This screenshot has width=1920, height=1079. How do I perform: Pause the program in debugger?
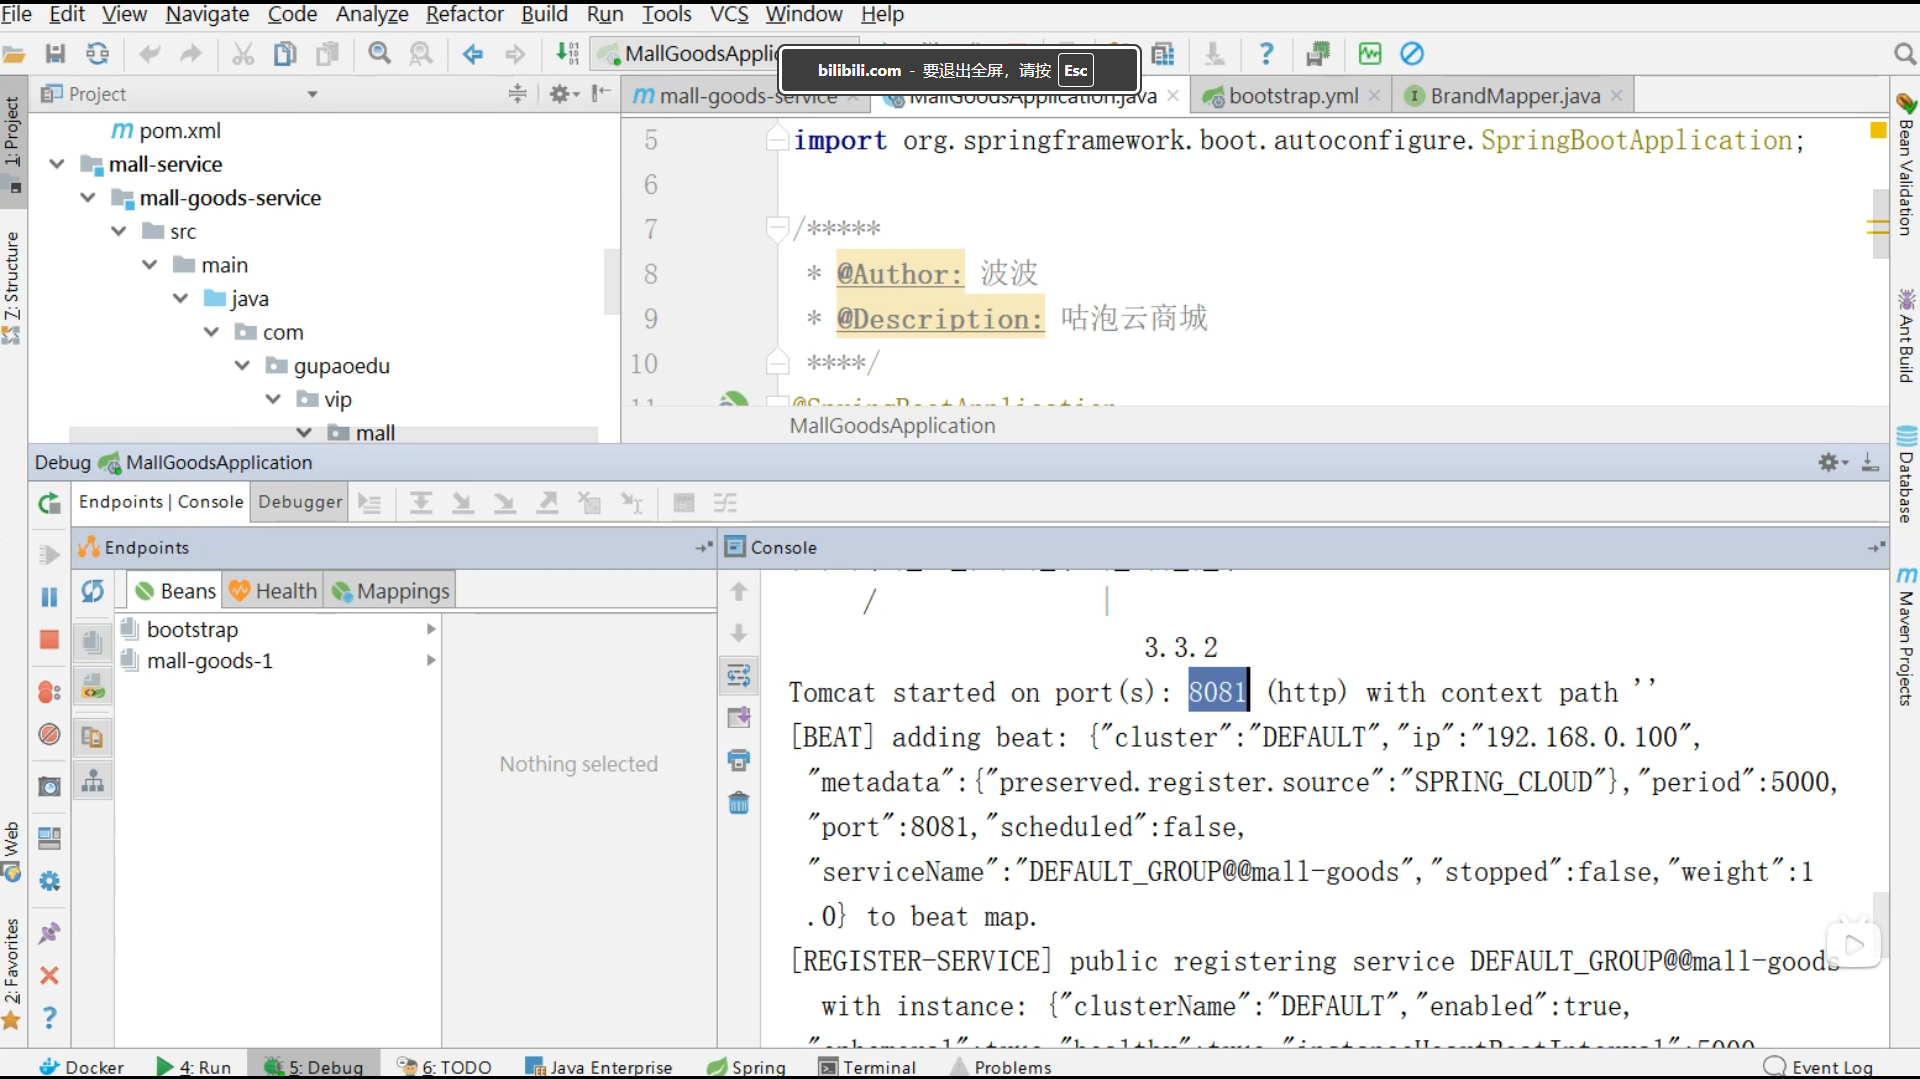(x=49, y=597)
